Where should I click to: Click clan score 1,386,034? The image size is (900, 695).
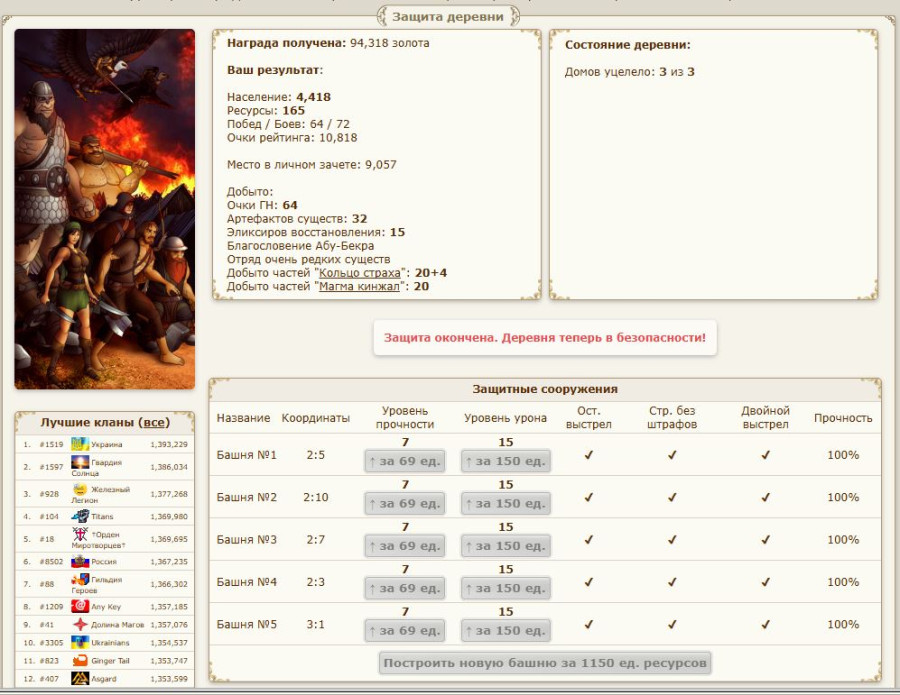[x=169, y=467]
